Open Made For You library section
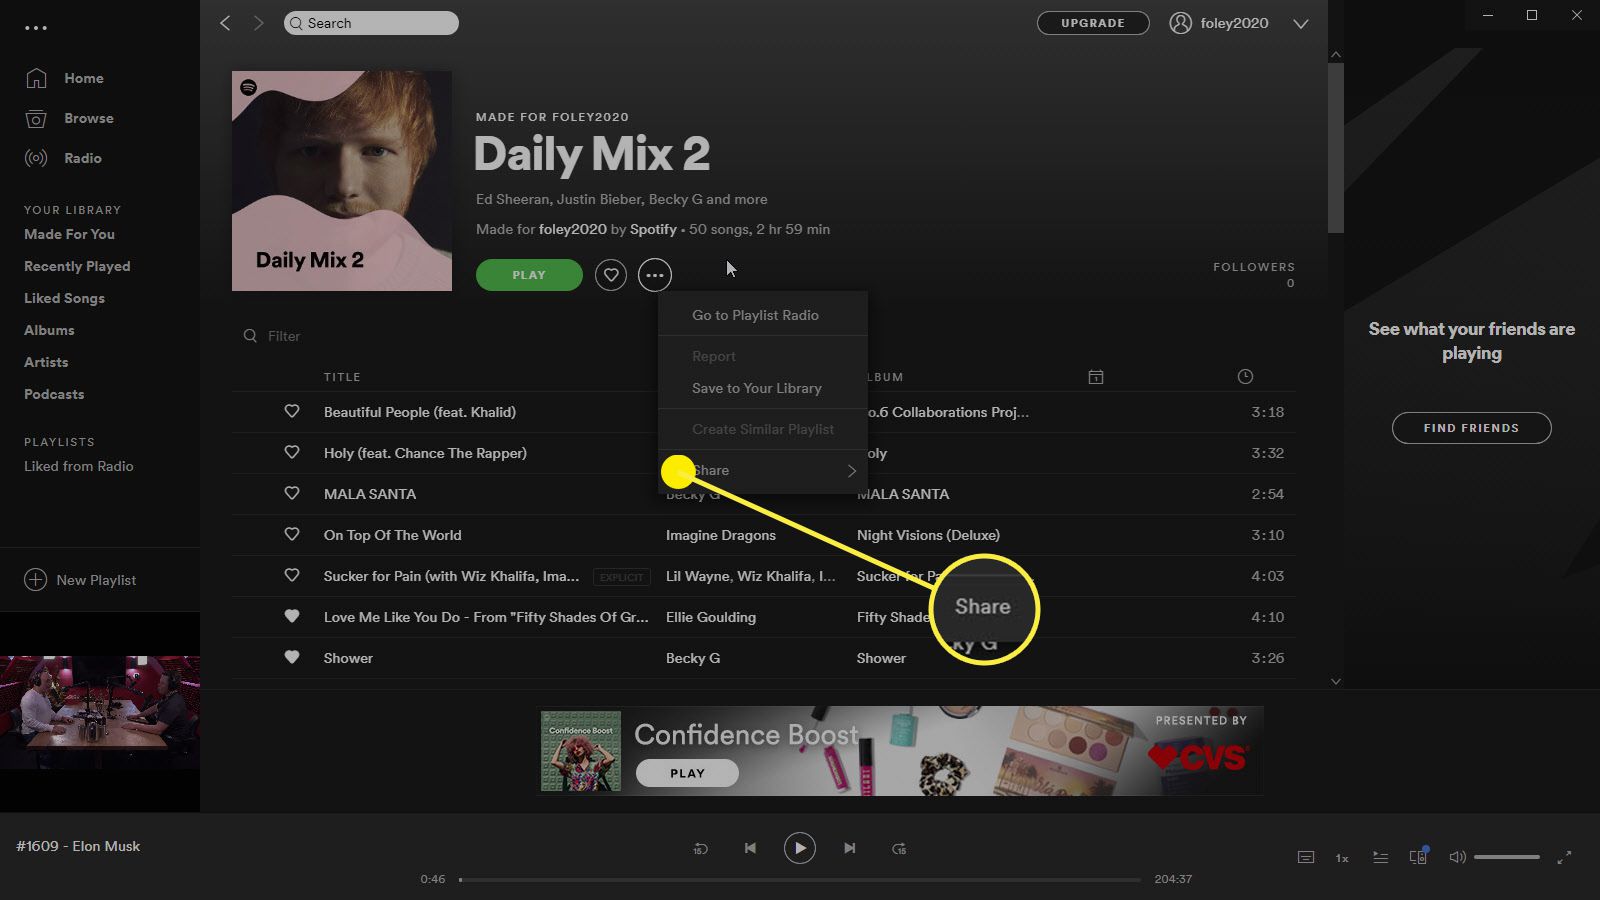The width and height of the screenshot is (1600, 900). pos(70,234)
